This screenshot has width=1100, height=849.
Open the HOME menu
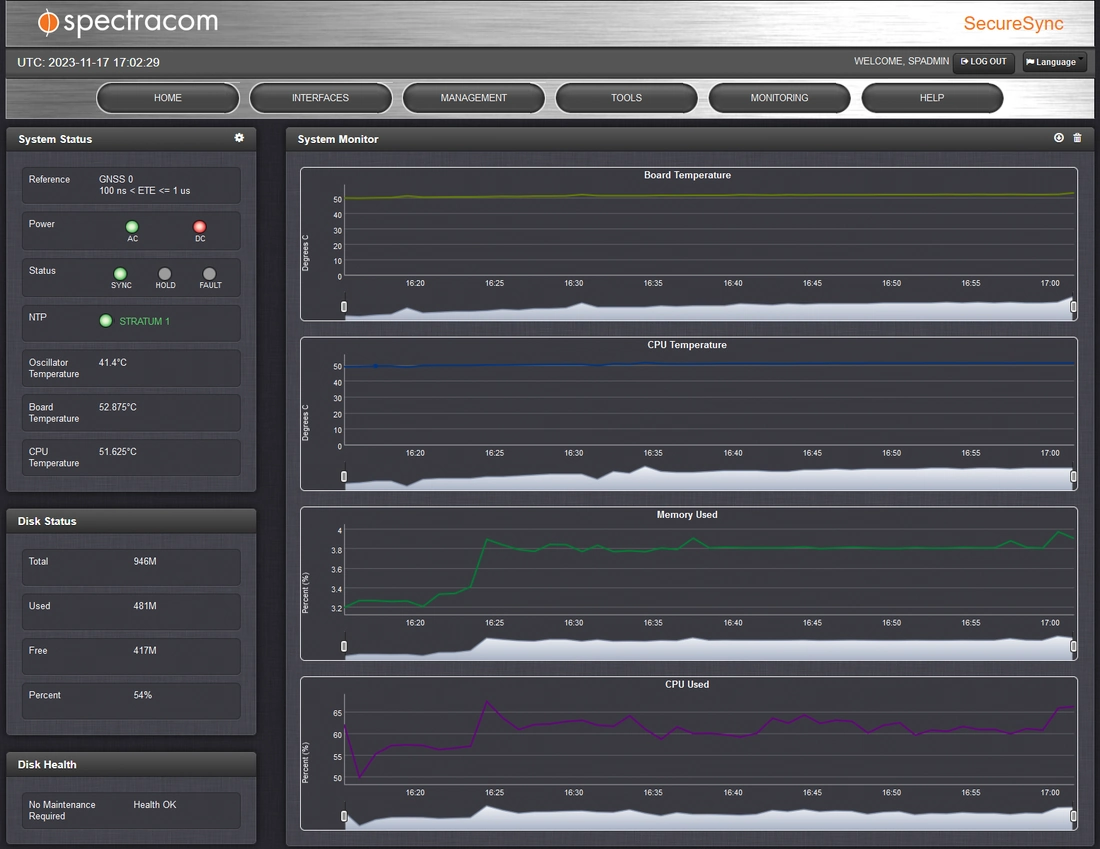click(x=168, y=98)
